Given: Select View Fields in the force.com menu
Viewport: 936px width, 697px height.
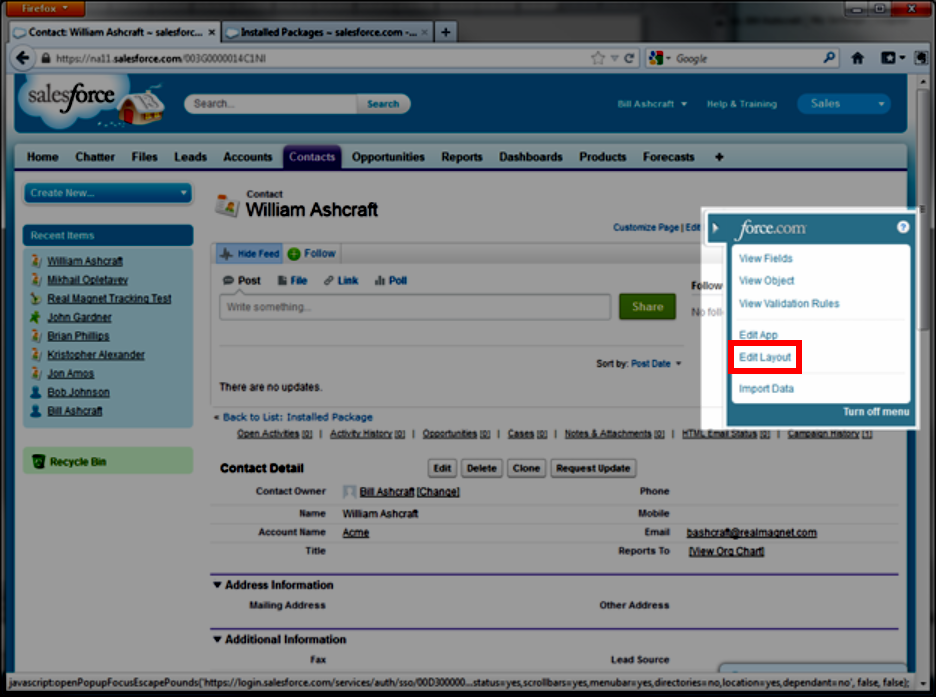Looking at the screenshot, I should pyautogui.click(x=766, y=258).
